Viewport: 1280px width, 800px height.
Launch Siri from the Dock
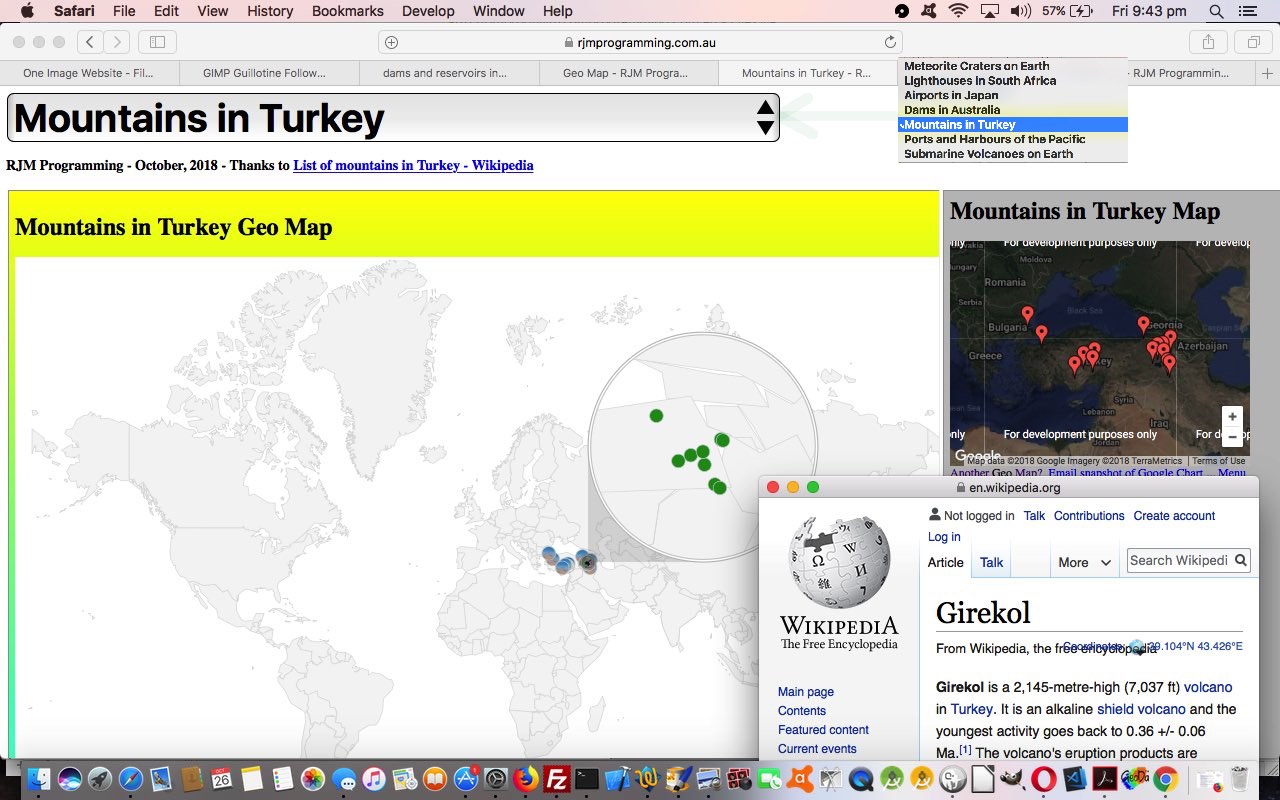tap(69, 779)
